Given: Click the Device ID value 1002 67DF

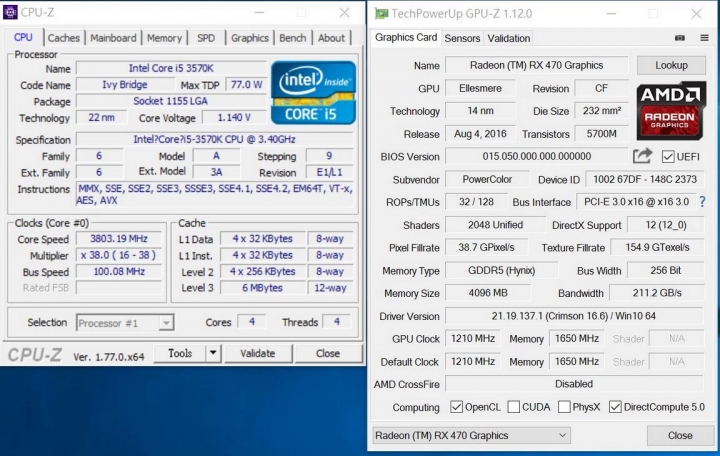Looking at the screenshot, I should pyautogui.click(x=645, y=180).
